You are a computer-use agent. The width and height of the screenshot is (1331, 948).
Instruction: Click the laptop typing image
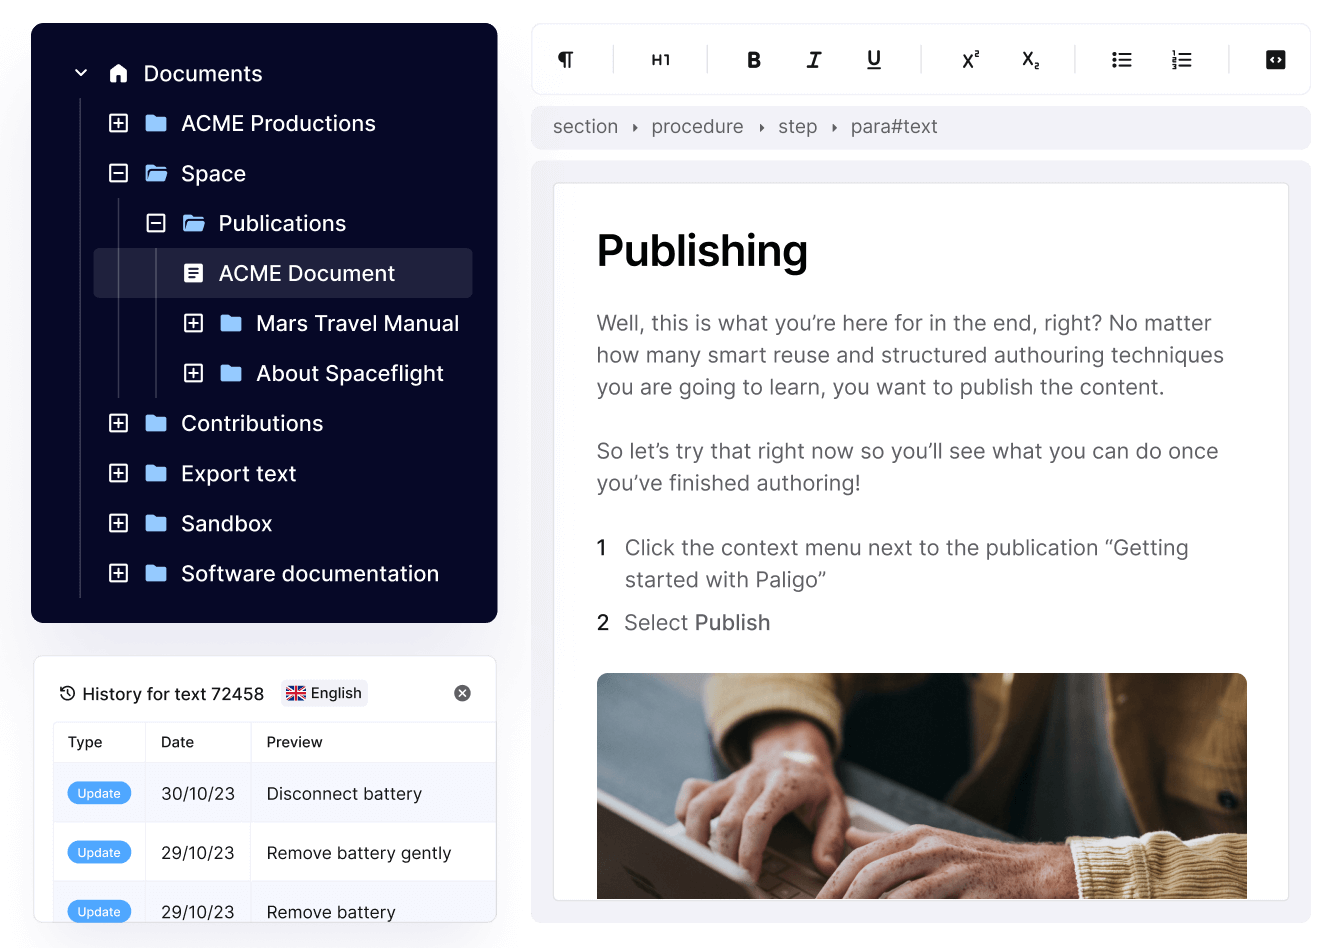click(x=921, y=785)
